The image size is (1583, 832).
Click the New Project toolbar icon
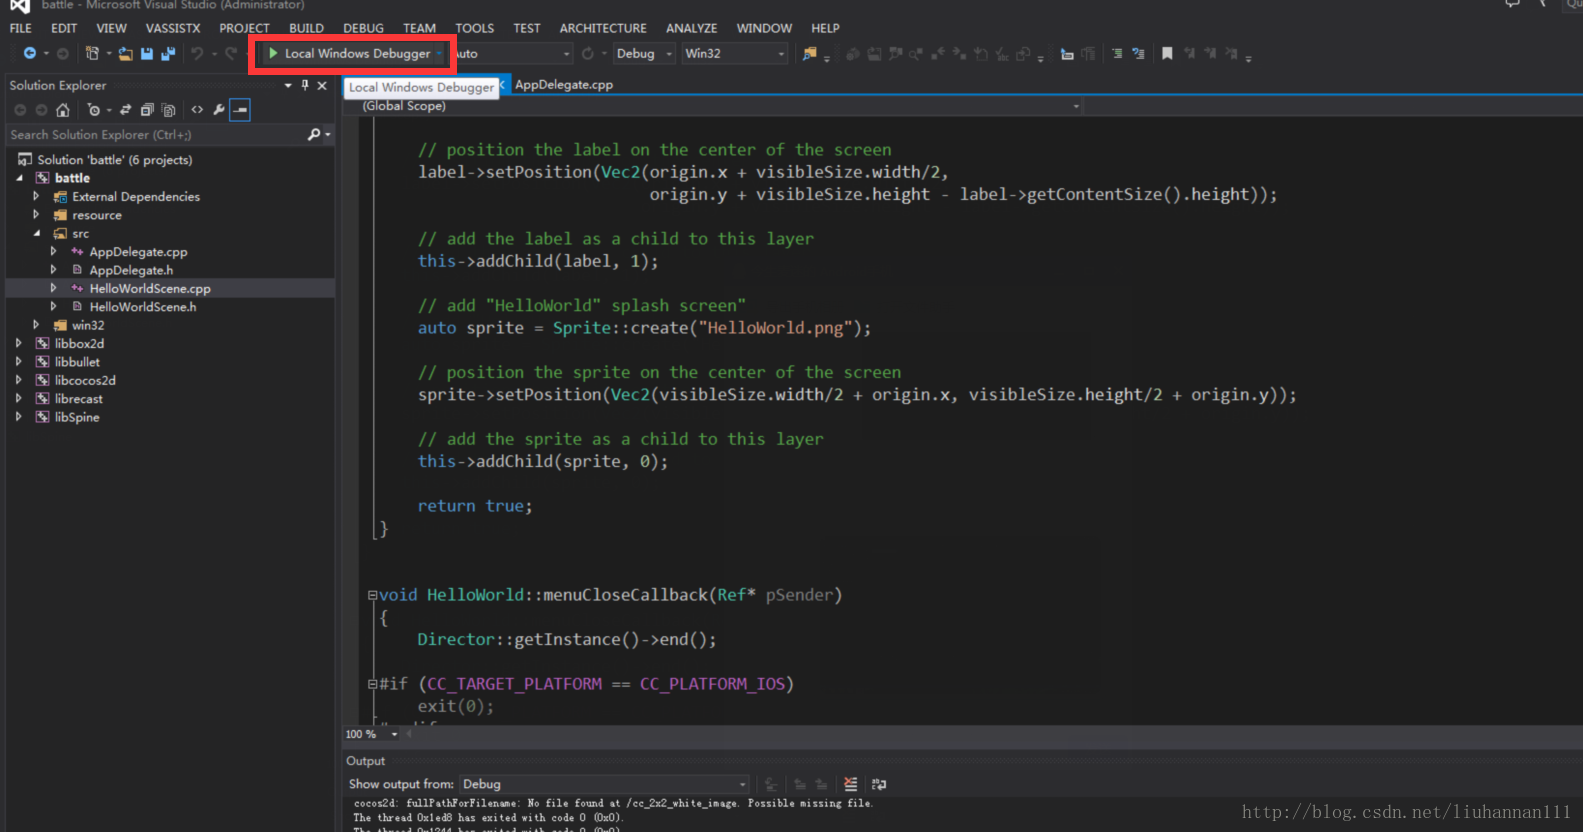click(x=92, y=53)
